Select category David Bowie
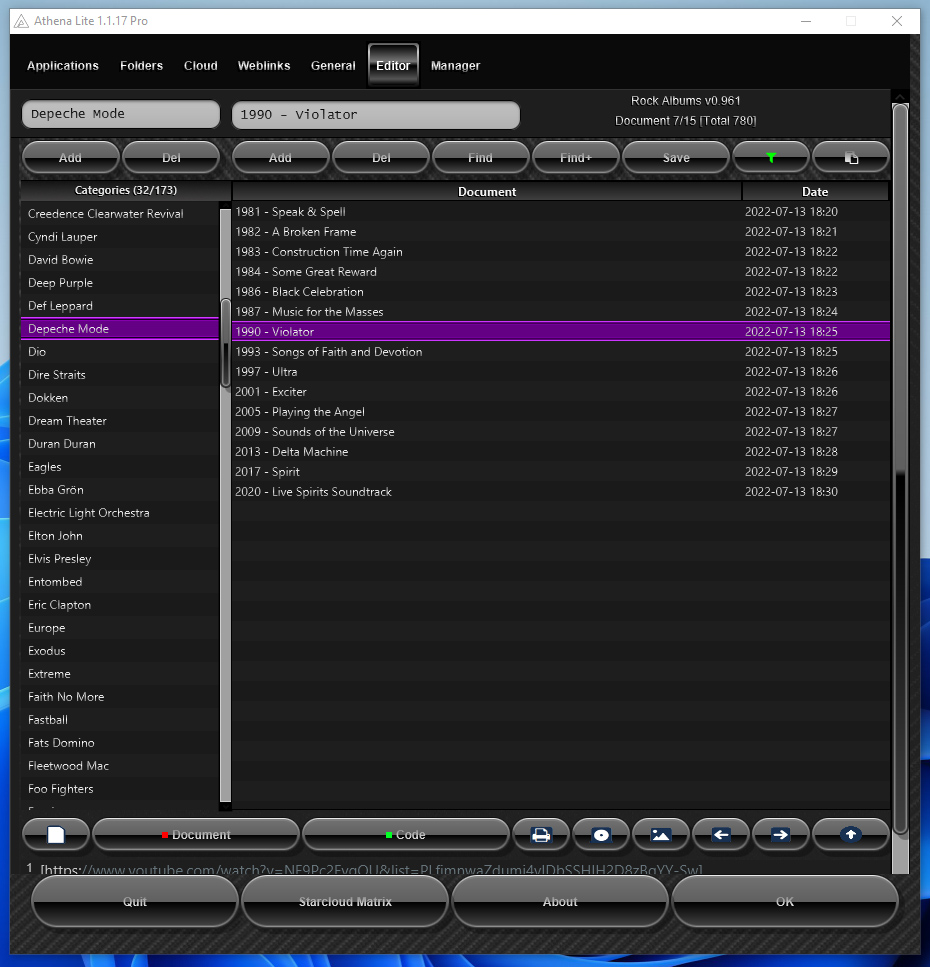The width and height of the screenshot is (930, 967). (x=120, y=260)
